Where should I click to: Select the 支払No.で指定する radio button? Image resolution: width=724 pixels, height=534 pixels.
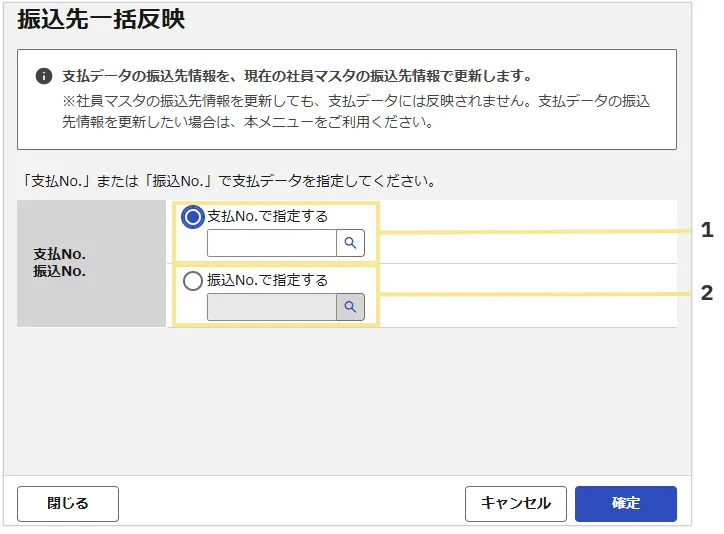193,216
